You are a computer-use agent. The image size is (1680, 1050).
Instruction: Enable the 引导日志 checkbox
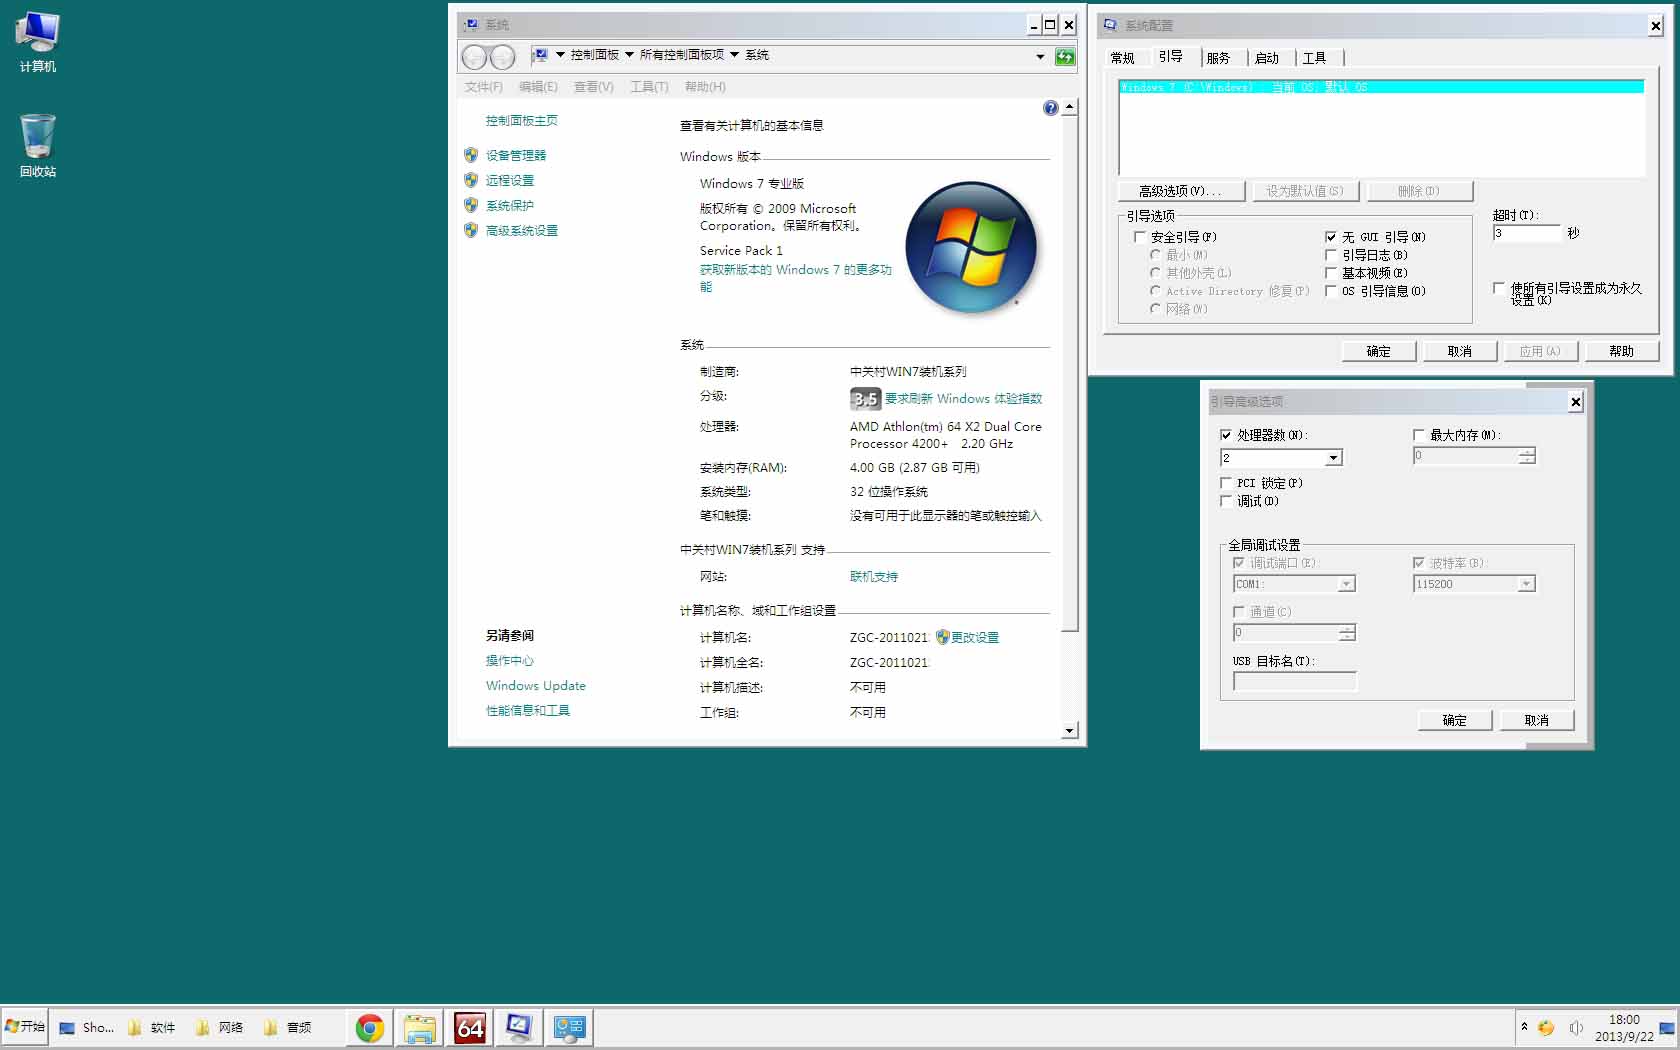1331,255
